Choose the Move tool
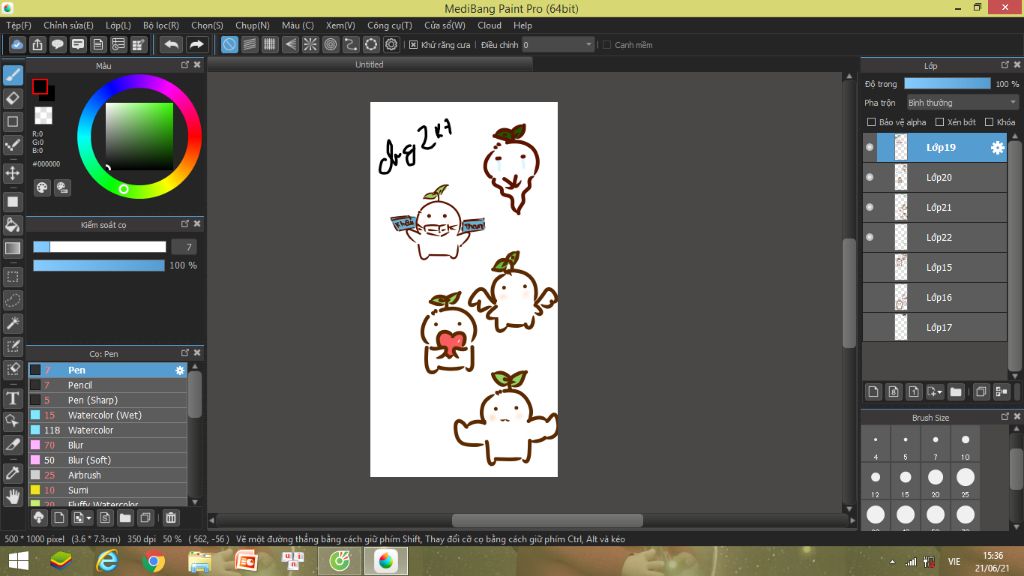This screenshot has height=576, width=1024. tap(13, 173)
